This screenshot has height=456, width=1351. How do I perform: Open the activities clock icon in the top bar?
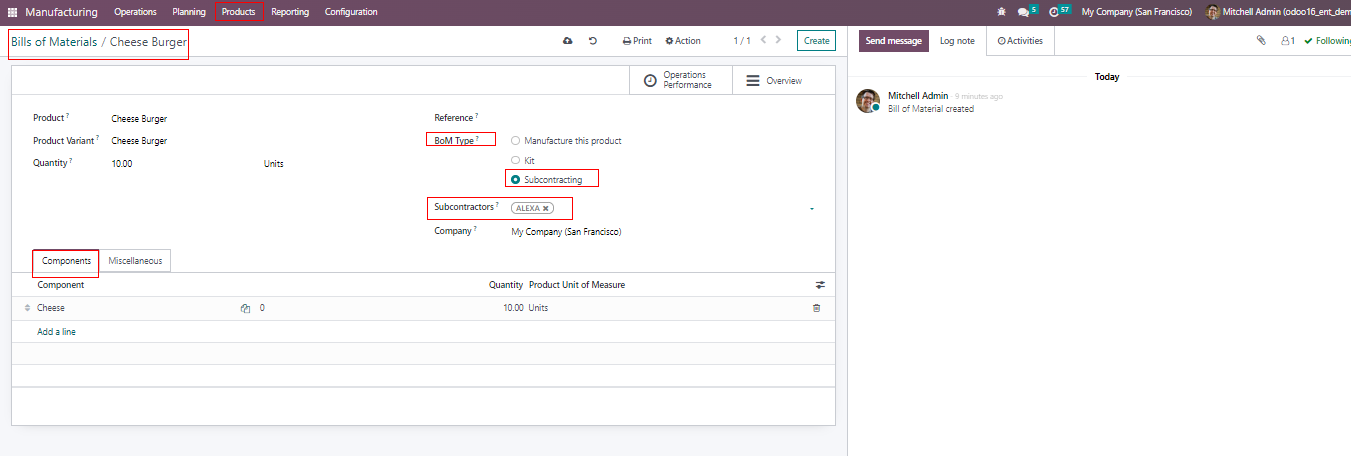pyautogui.click(x=1054, y=12)
